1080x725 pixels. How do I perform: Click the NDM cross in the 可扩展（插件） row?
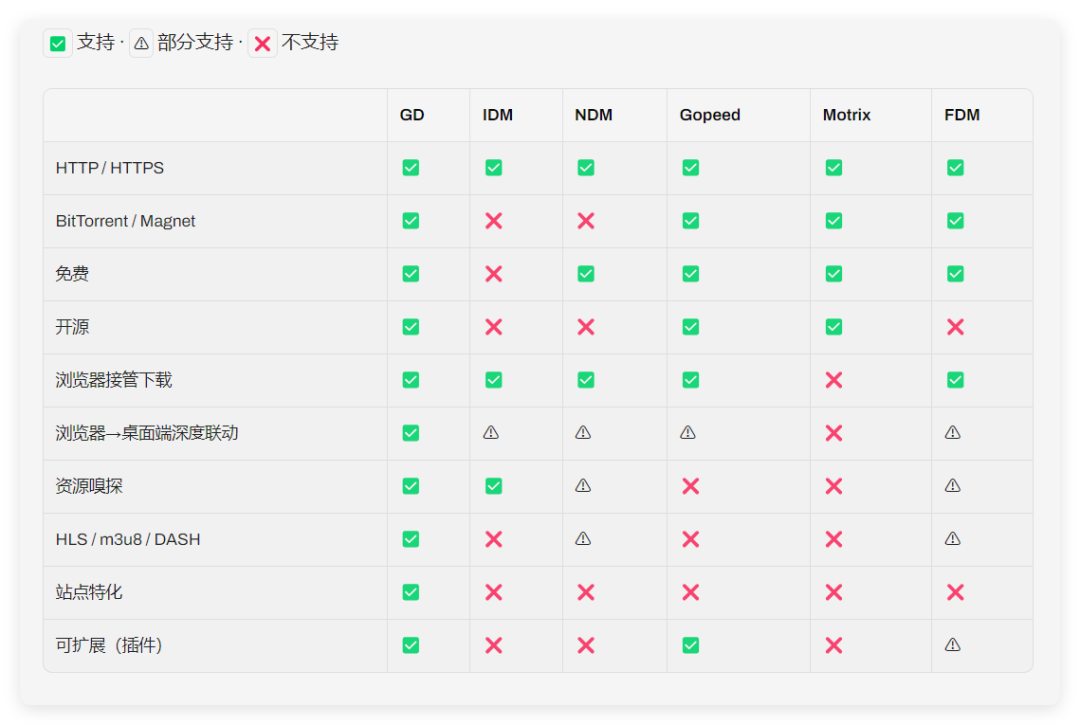586,645
